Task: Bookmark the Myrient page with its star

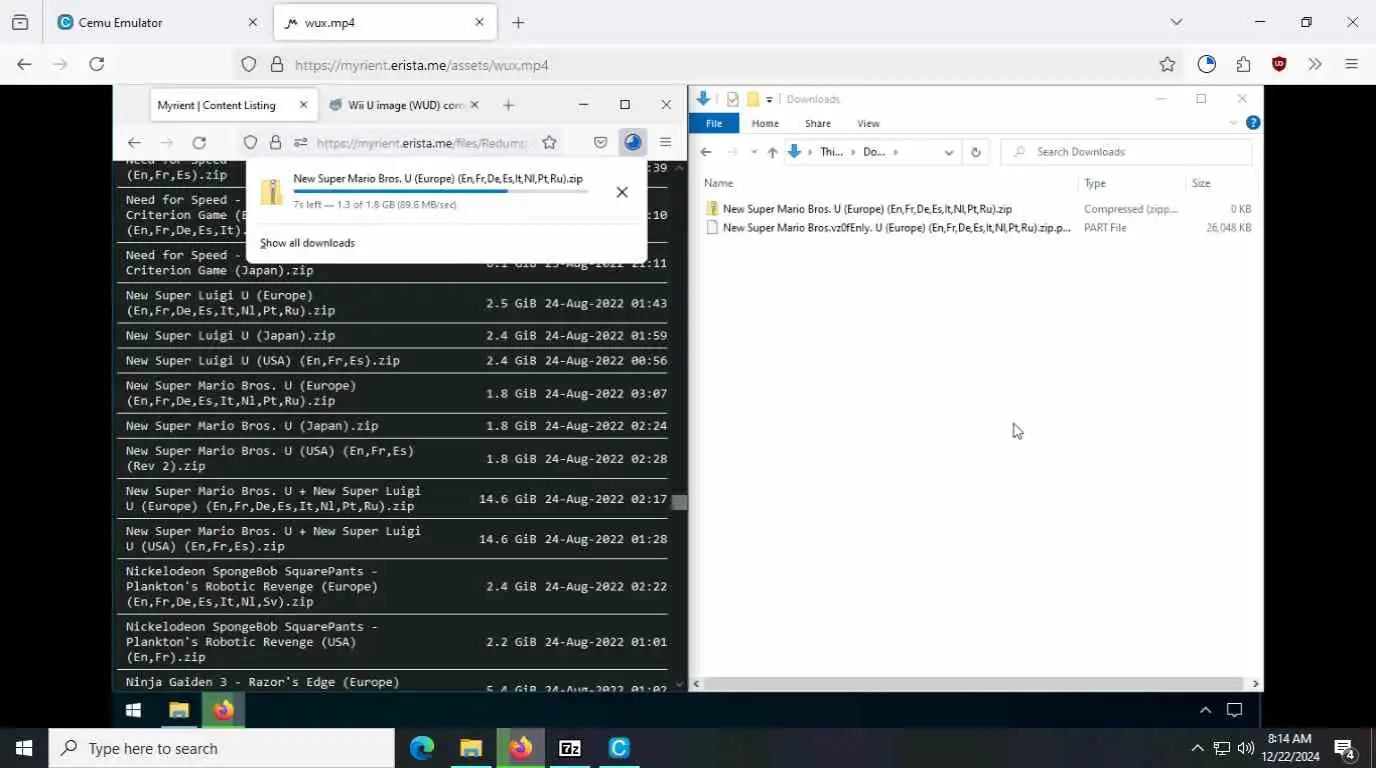Action: tap(549, 143)
